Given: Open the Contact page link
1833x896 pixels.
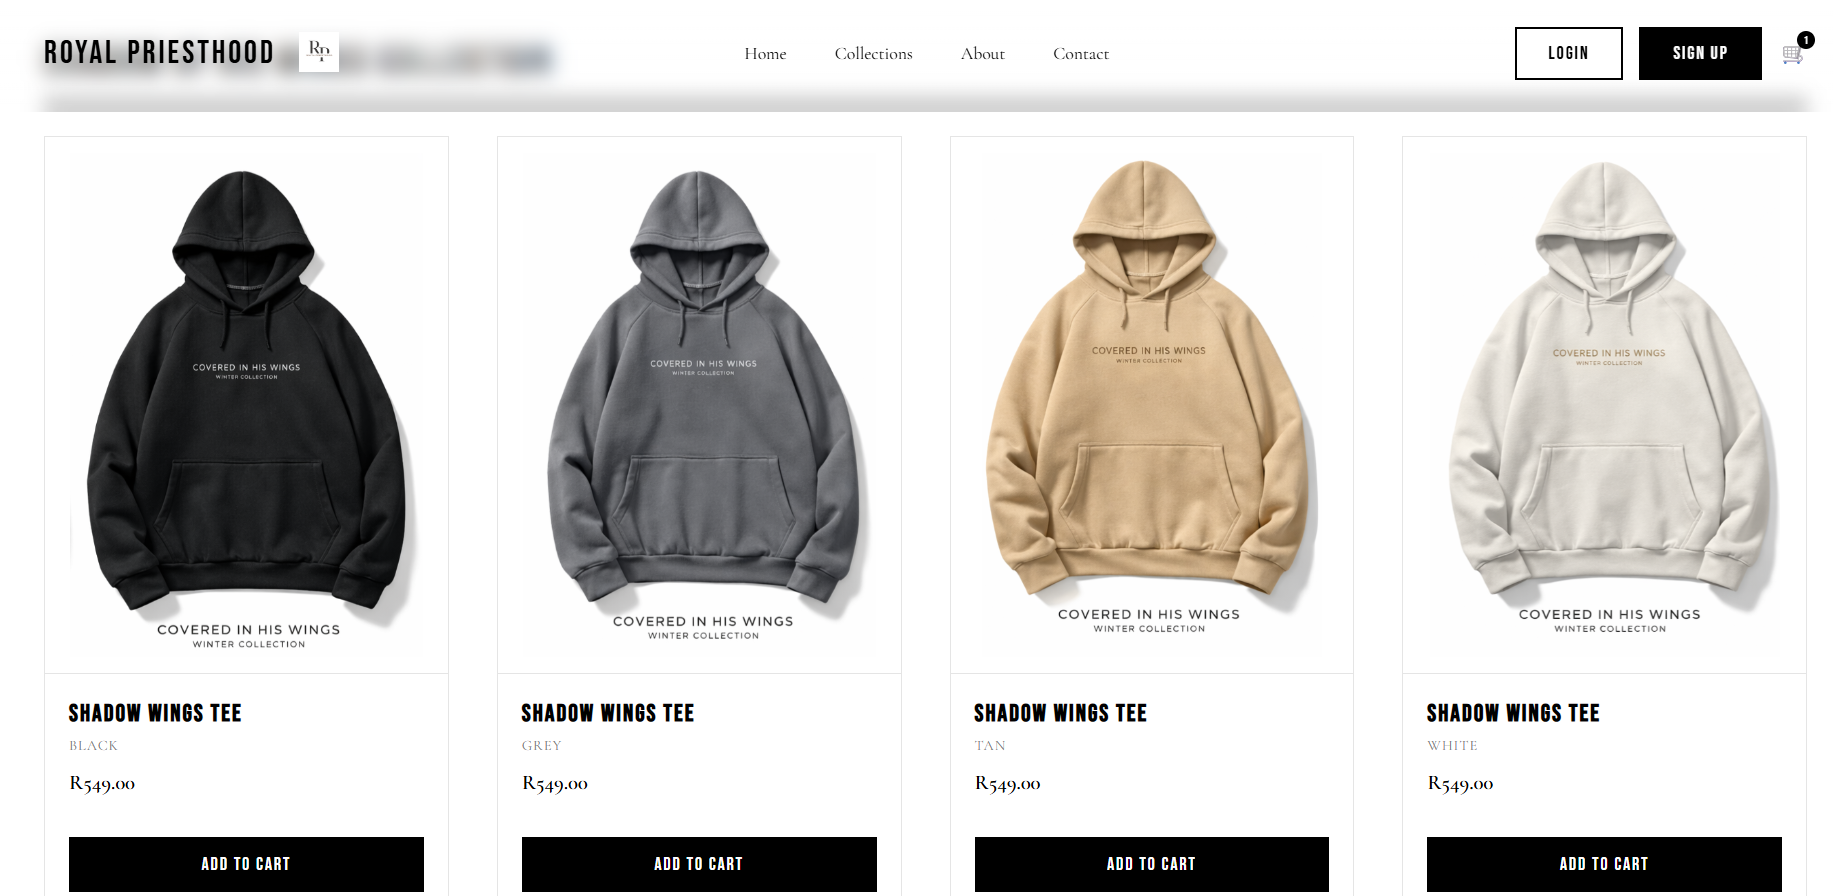Looking at the screenshot, I should [x=1080, y=54].
